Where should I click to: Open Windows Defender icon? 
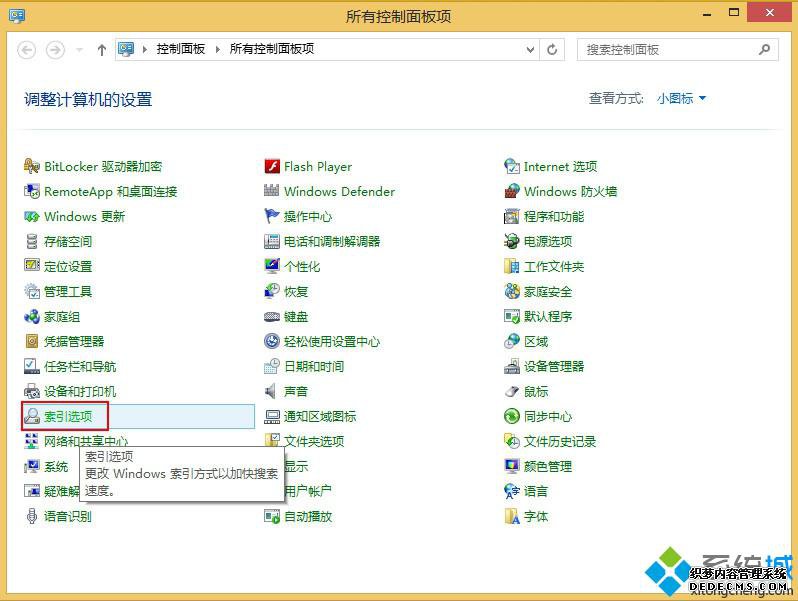(272, 191)
